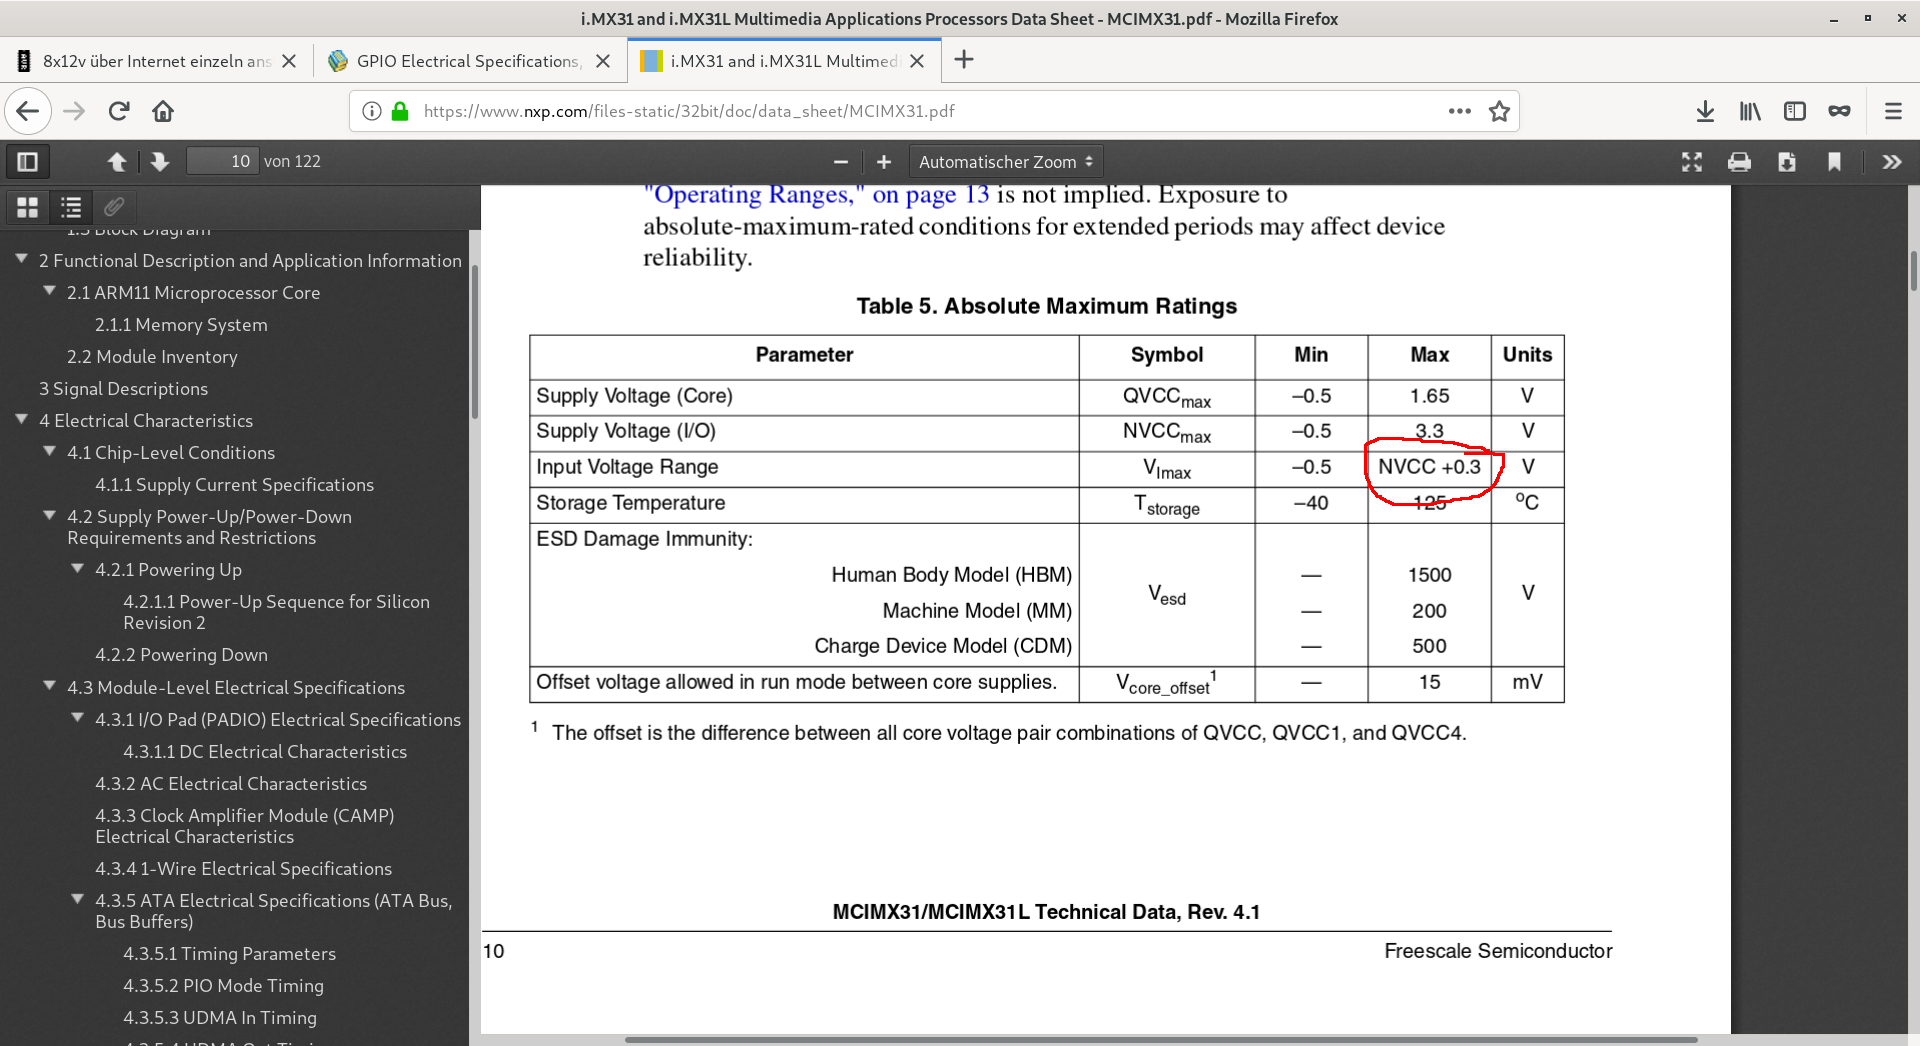1920x1046 pixels.
Task: Close the i.MX31 and i.MX31L tab
Action: pyautogui.click(x=917, y=61)
